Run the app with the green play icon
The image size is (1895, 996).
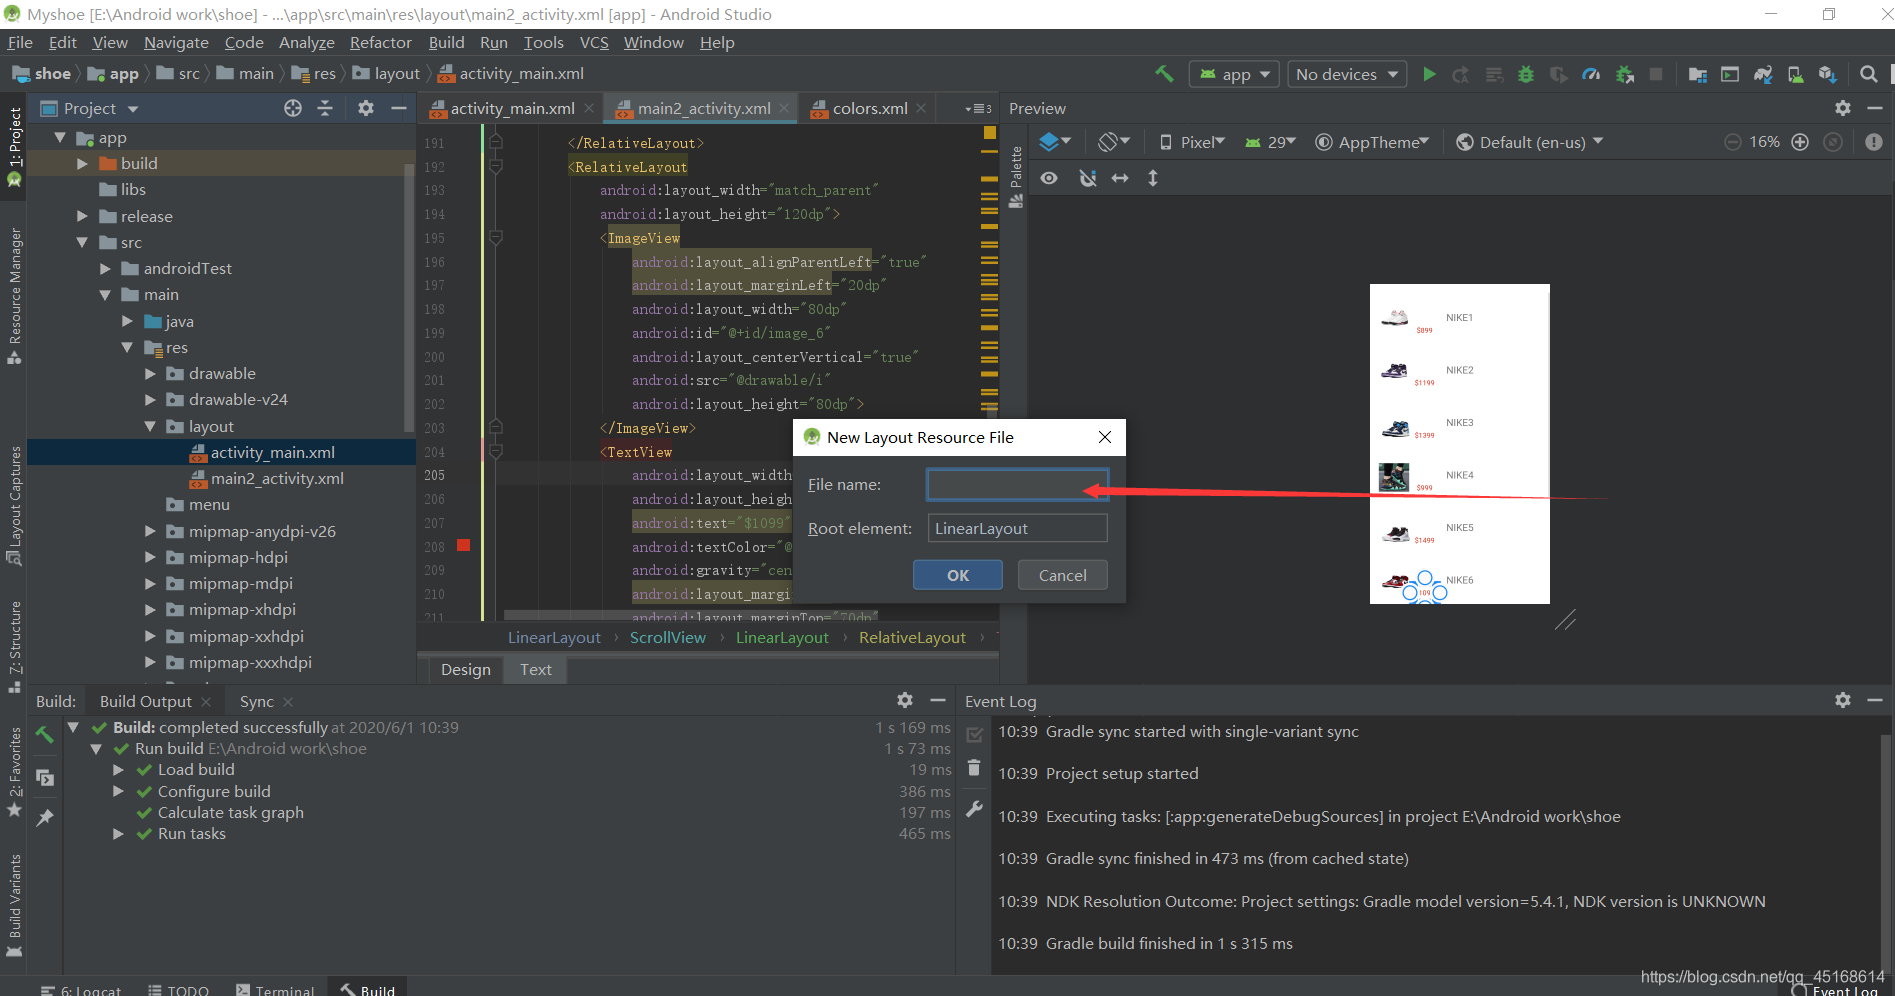[1429, 73]
